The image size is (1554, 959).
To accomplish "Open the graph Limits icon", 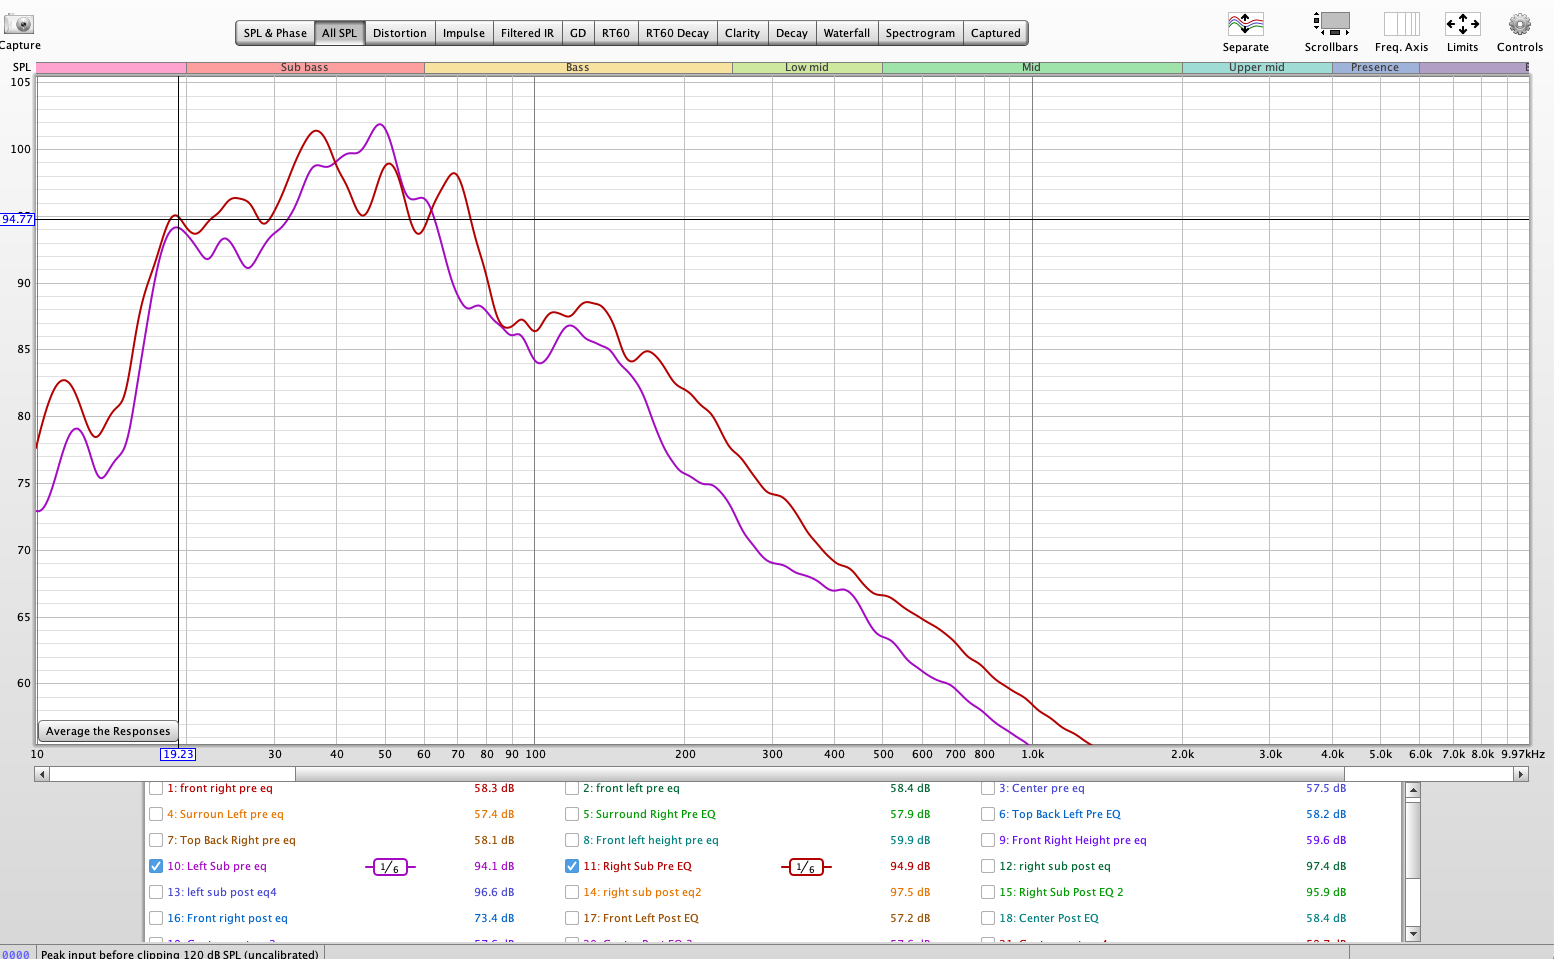I will pyautogui.click(x=1462, y=24).
